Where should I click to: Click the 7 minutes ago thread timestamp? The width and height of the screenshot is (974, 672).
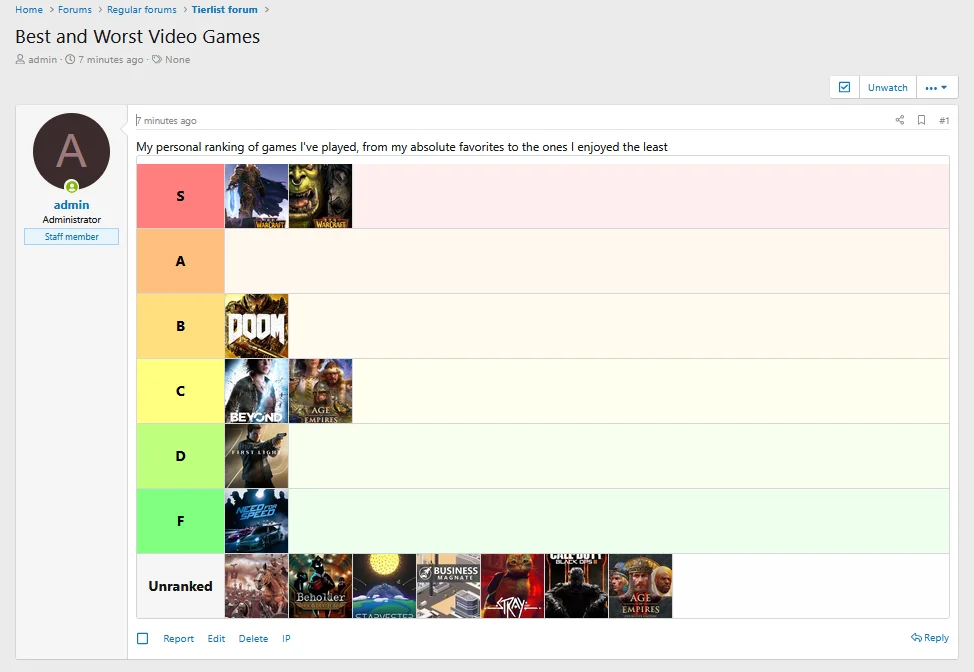pos(111,60)
